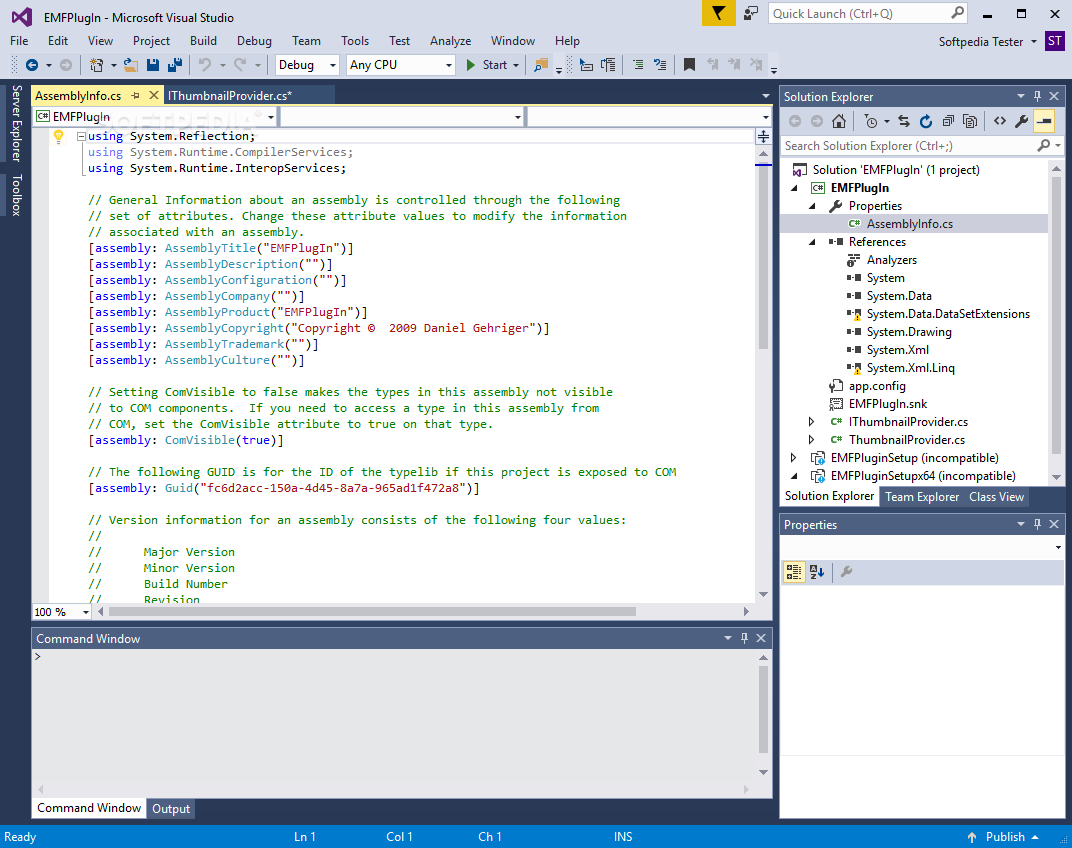Open the Server Explorer side tab
The image size is (1072, 848).
point(16,123)
